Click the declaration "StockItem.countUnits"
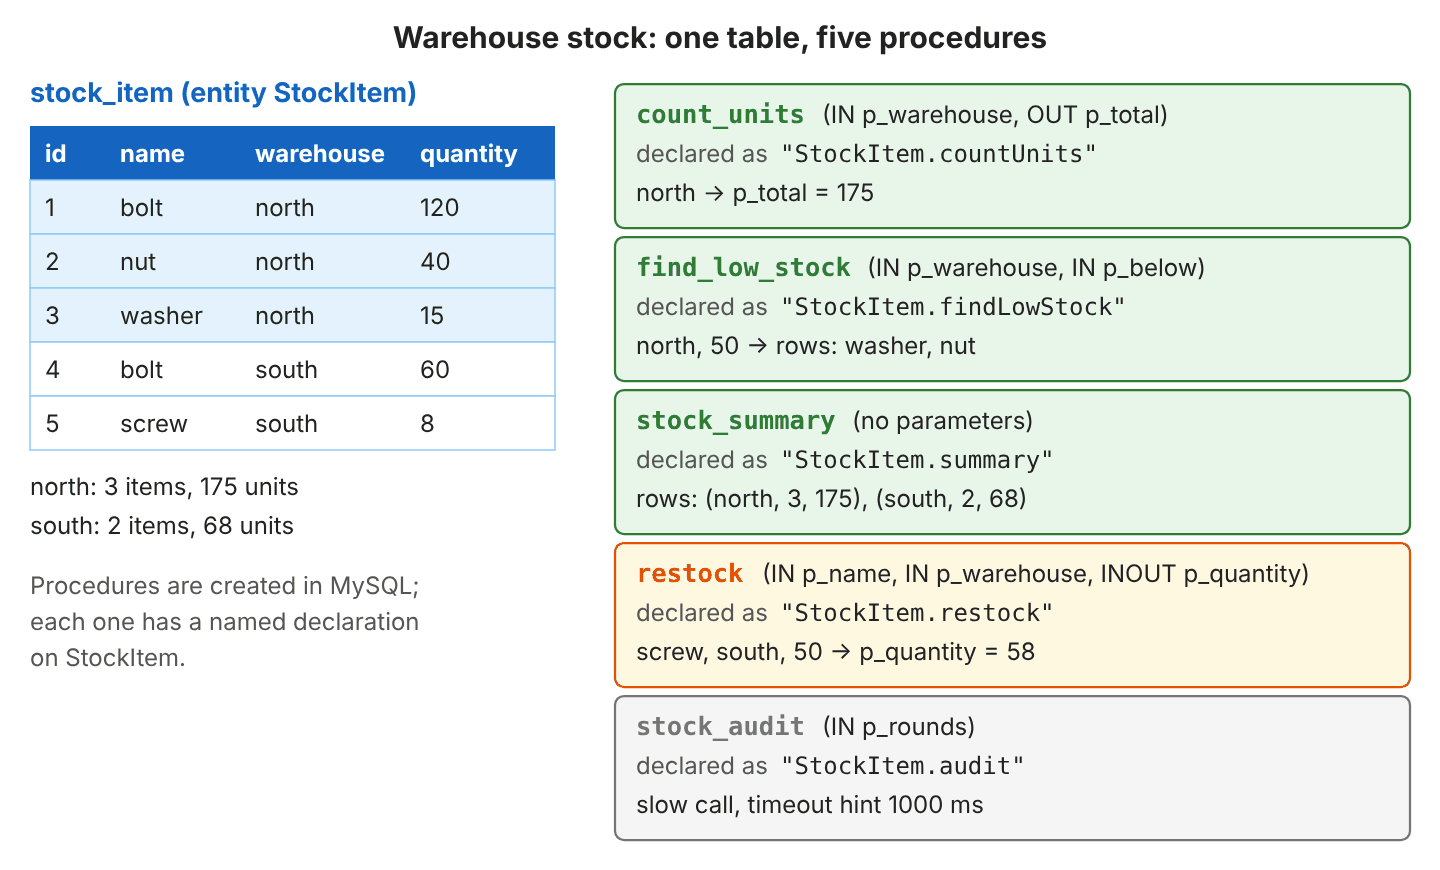 point(939,154)
